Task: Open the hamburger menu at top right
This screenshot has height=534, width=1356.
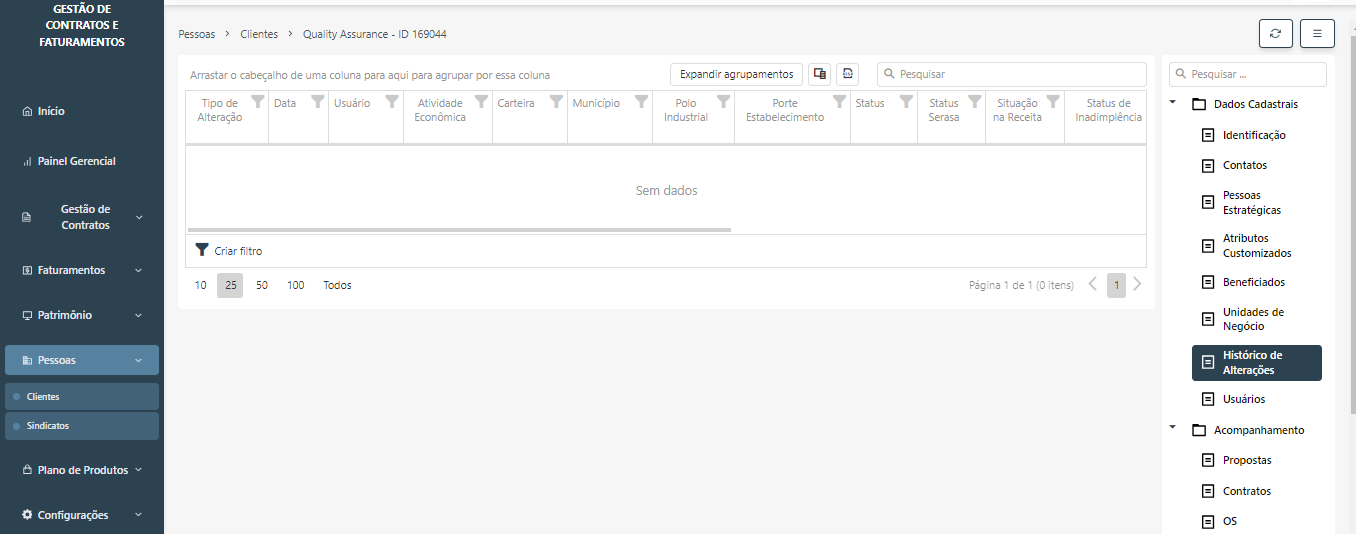Action: pyautogui.click(x=1317, y=33)
